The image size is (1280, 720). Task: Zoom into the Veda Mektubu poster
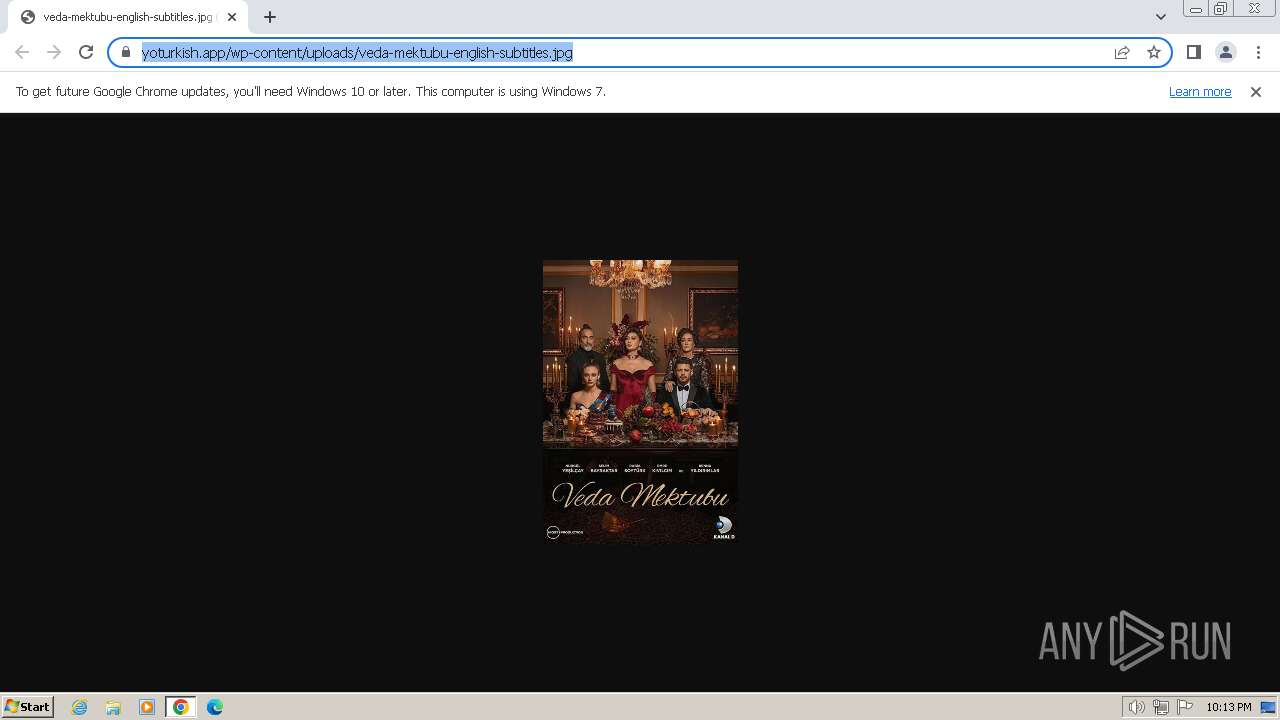[640, 402]
